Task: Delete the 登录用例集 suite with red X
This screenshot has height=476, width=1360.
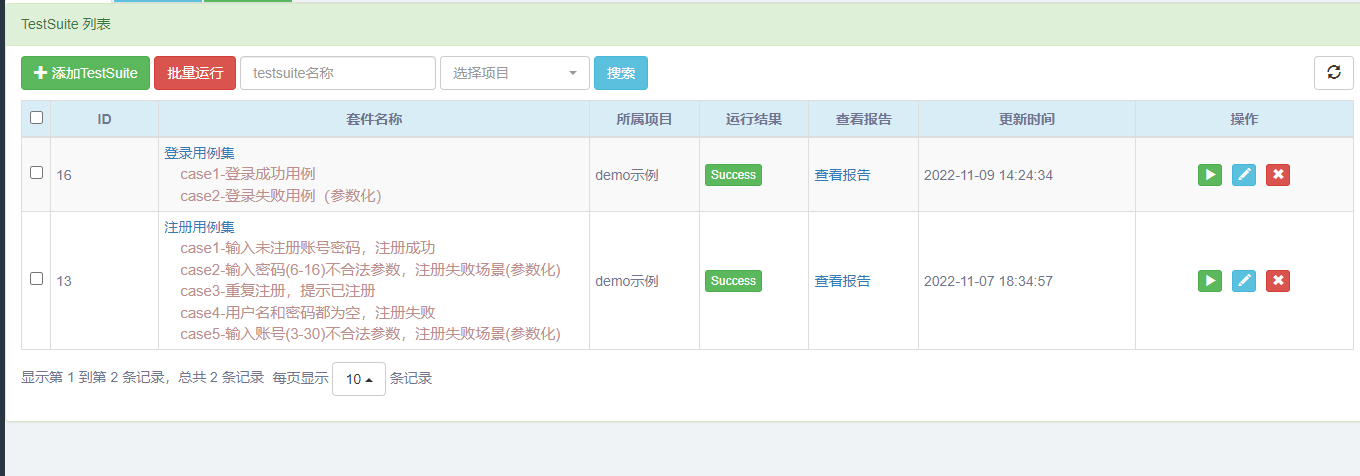Action: tap(1278, 175)
